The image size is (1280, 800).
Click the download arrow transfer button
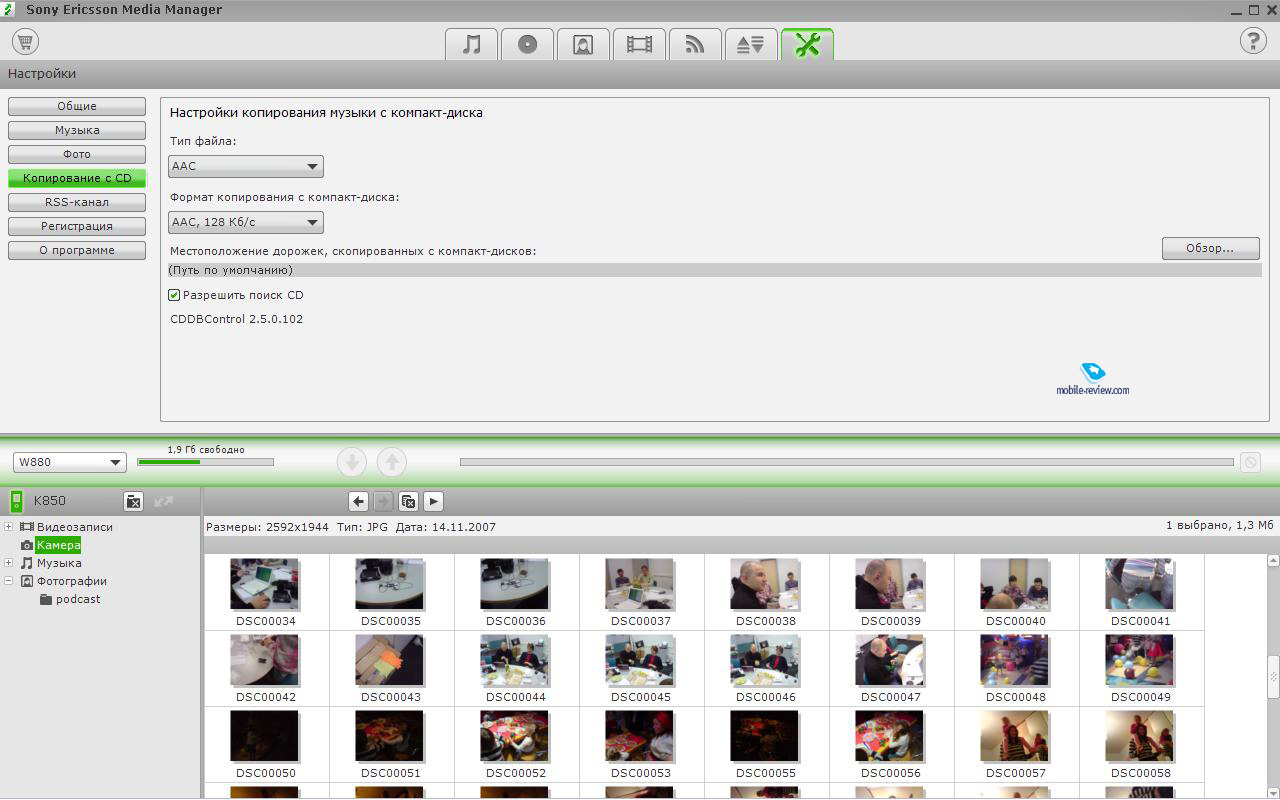point(352,462)
